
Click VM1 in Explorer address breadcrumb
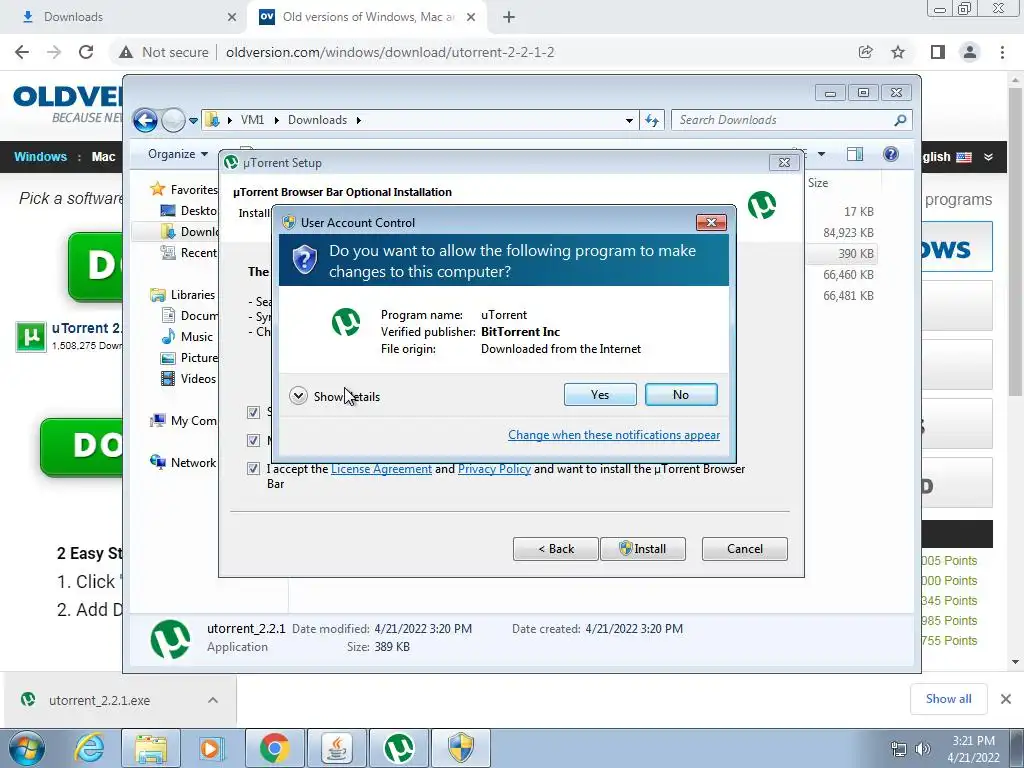click(x=252, y=120)
